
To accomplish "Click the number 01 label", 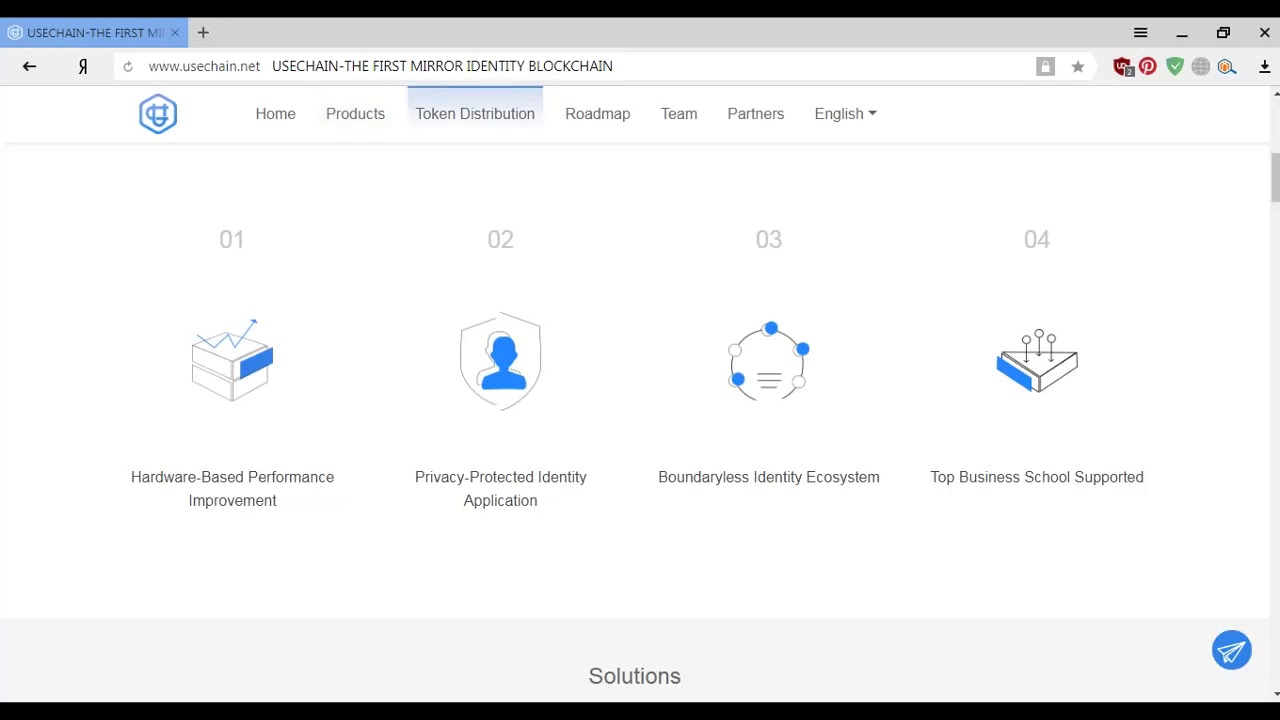I will pyautogui.click(x=232, y=239).
